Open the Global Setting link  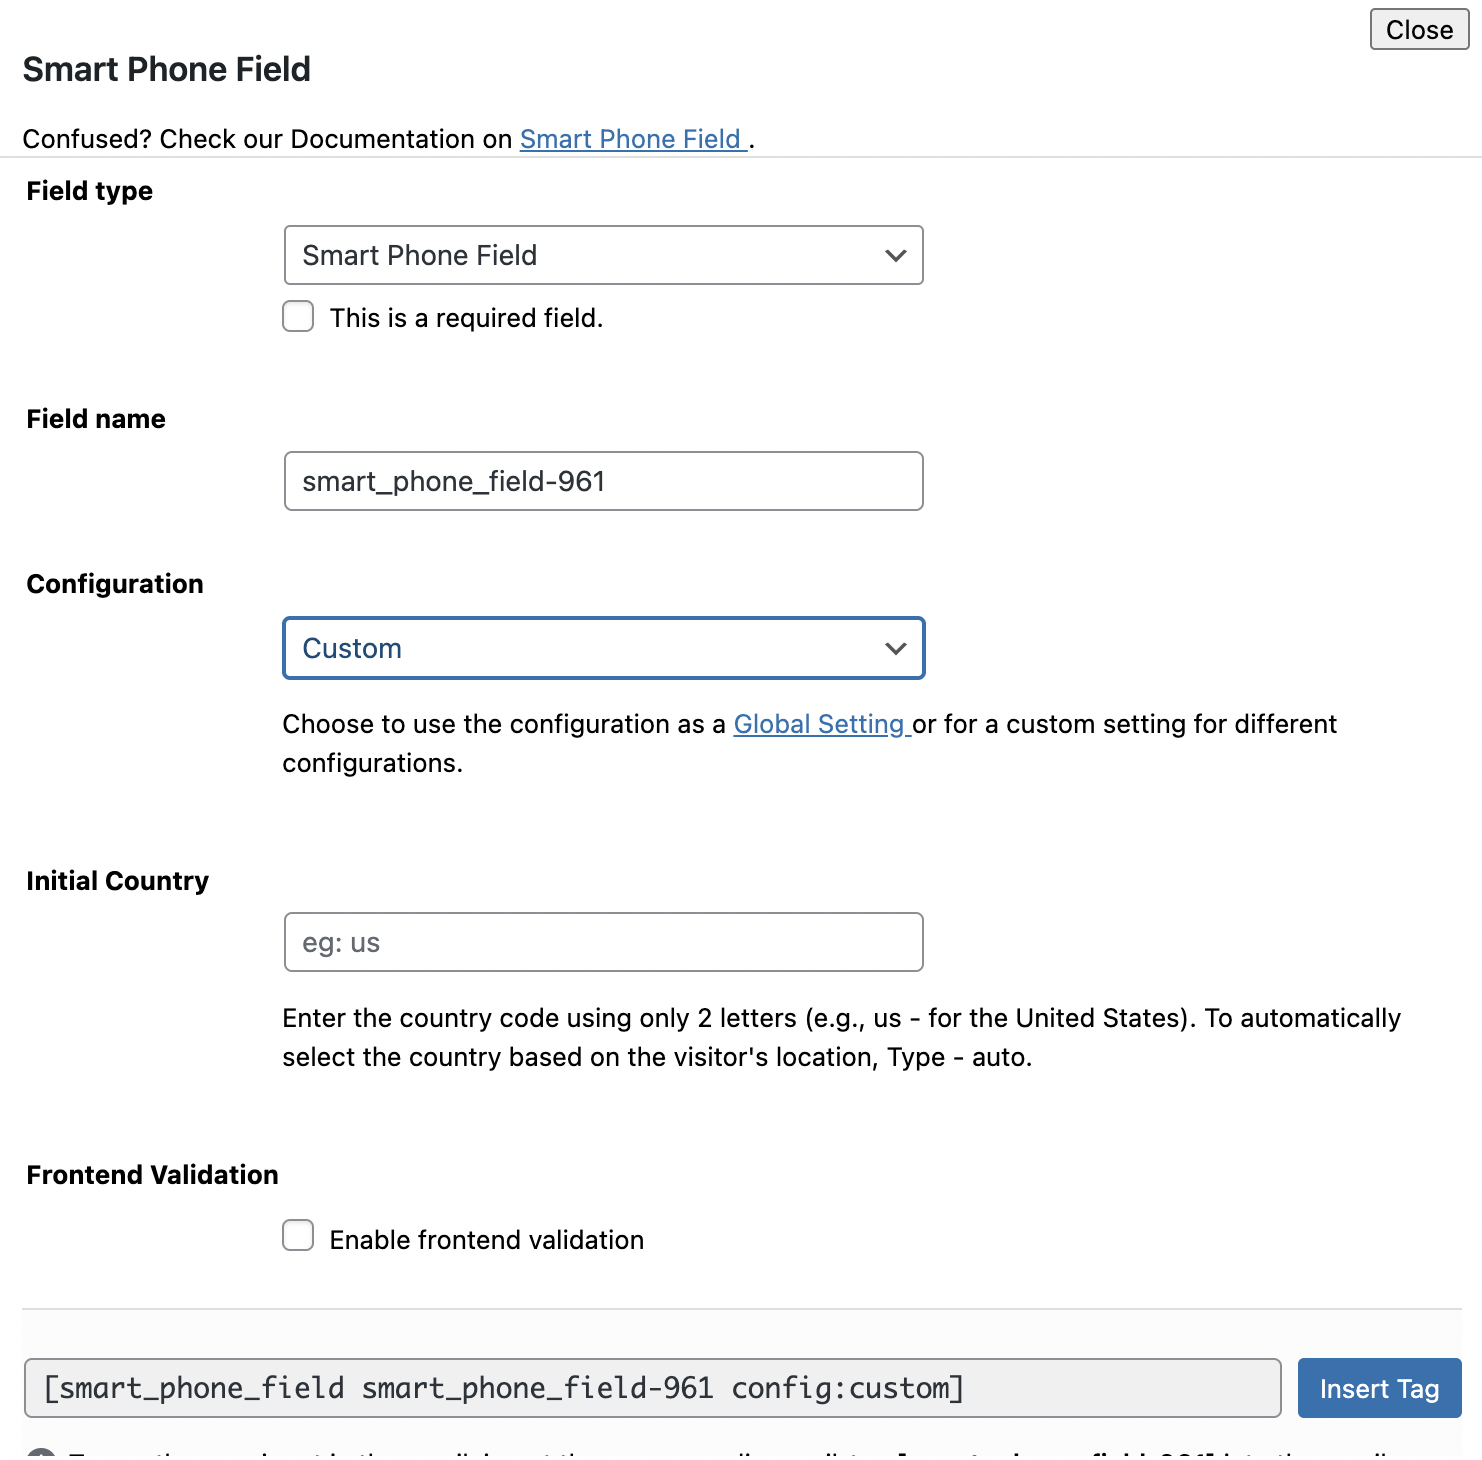point(820,723)
